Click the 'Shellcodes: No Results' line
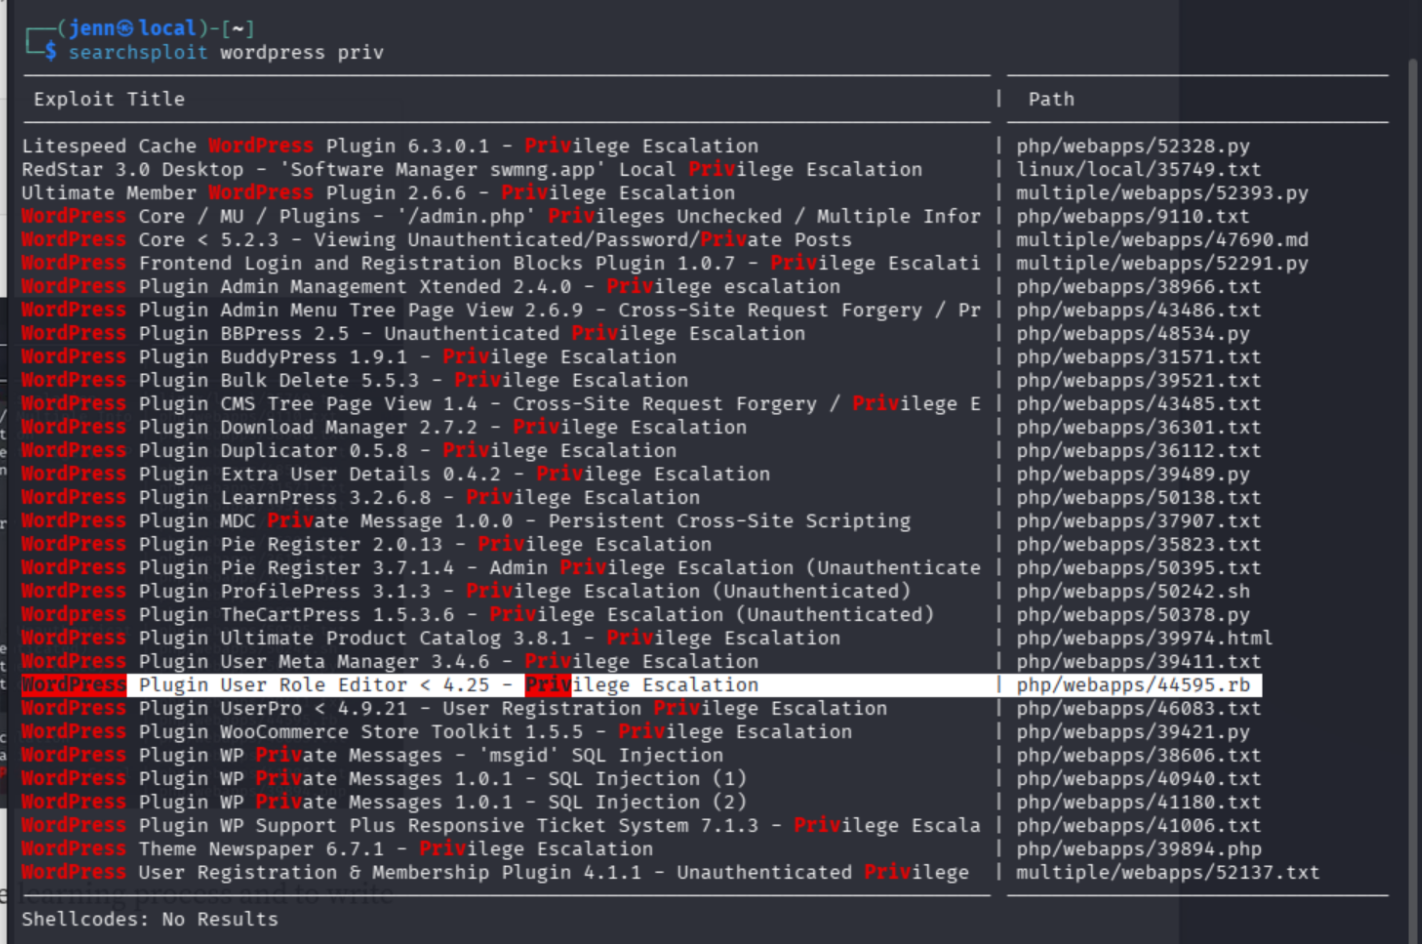Viewport: 1422px width, 944px height. coord(150,919)
